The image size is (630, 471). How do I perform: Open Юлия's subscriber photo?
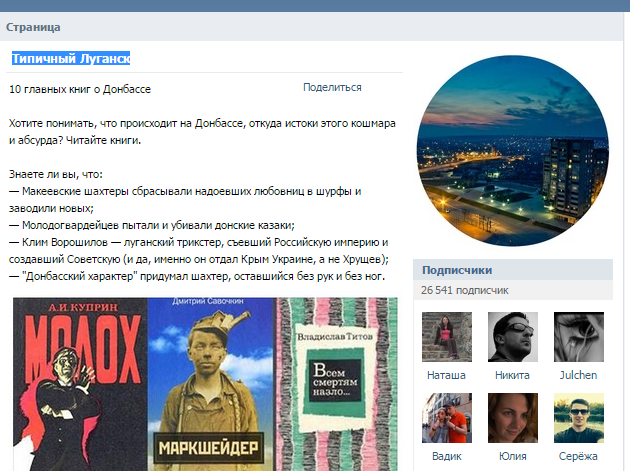coord(513,418)
